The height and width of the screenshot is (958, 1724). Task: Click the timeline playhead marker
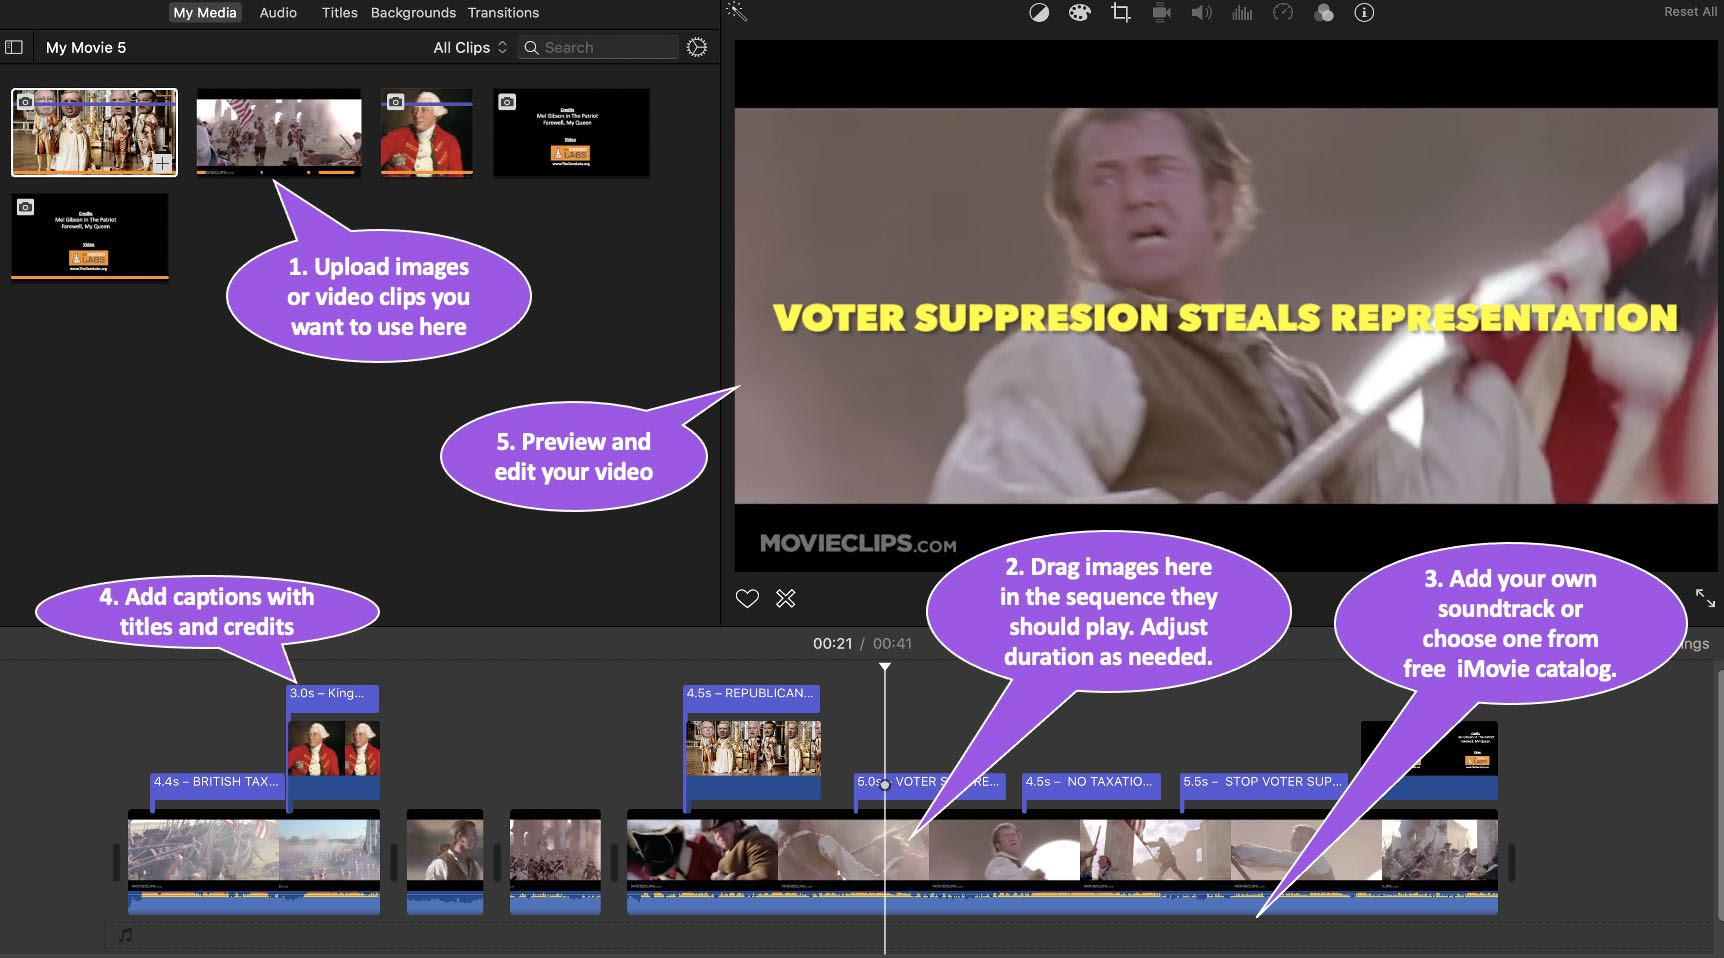click(x=884, y=667)
